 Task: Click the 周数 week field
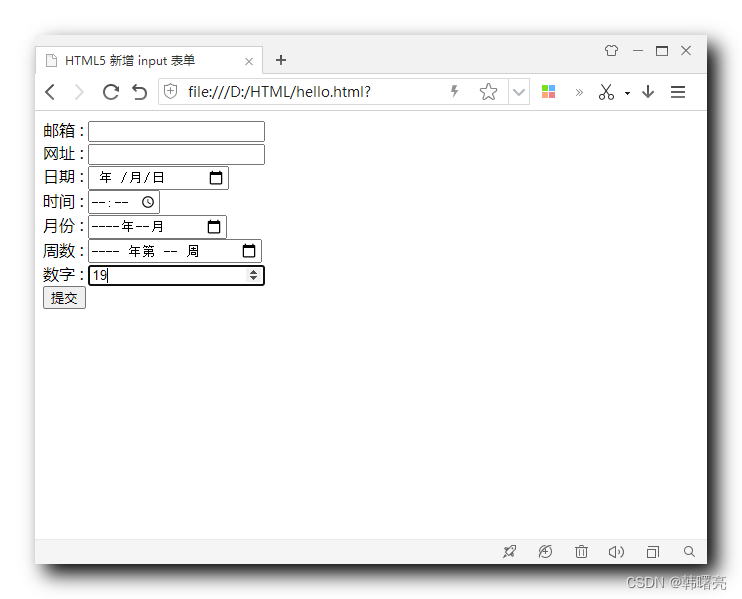point(175,251)
